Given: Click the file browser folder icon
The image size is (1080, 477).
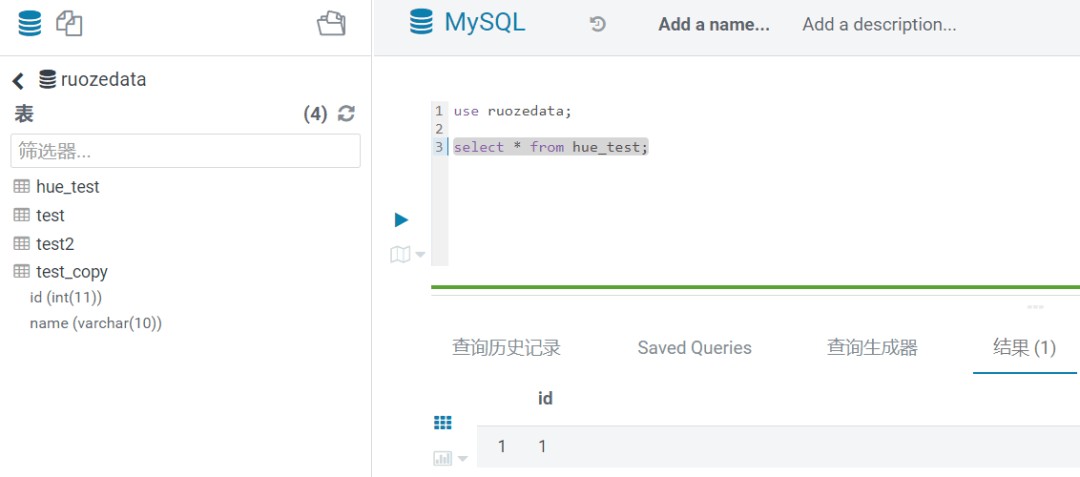Looking at the screenshot, I should pos(331,23).
